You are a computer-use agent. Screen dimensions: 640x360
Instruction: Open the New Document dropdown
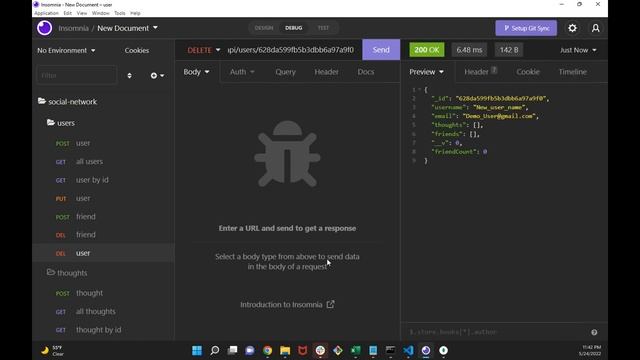click(x=127, y=28)
